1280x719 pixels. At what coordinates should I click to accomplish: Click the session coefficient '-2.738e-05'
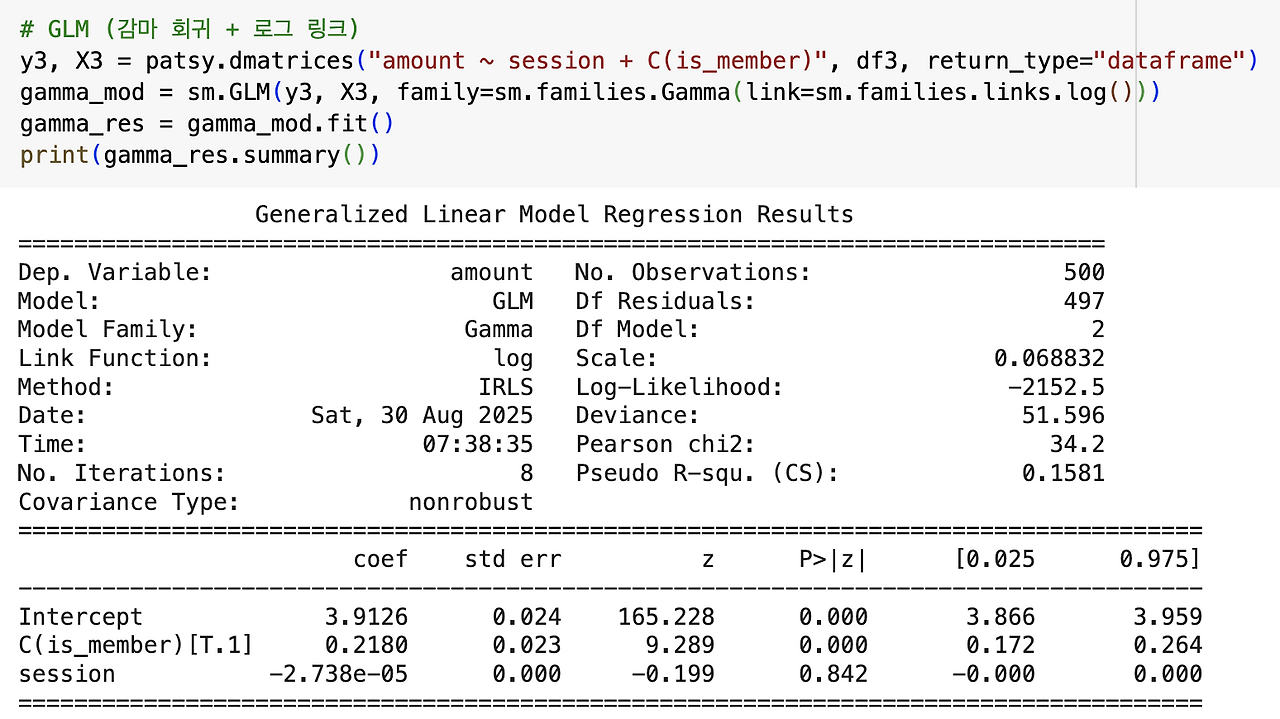coord(338,674)
